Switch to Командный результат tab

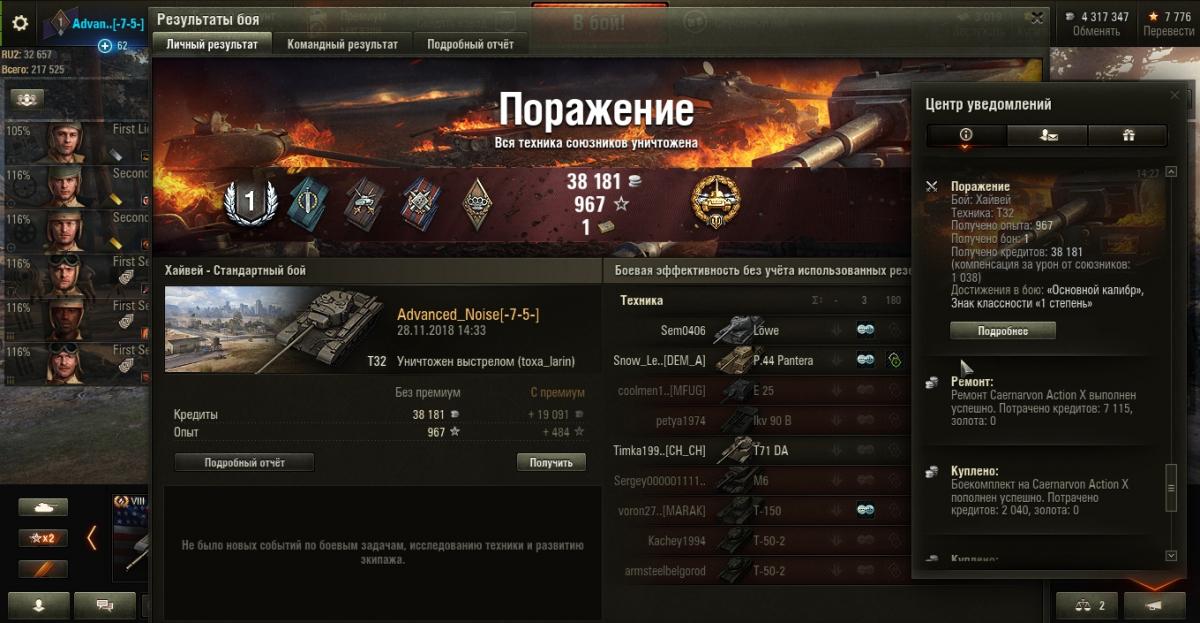342,44
